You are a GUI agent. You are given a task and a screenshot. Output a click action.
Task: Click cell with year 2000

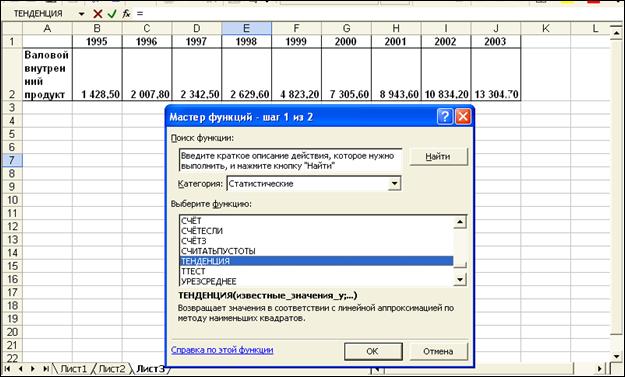(346, 41)
